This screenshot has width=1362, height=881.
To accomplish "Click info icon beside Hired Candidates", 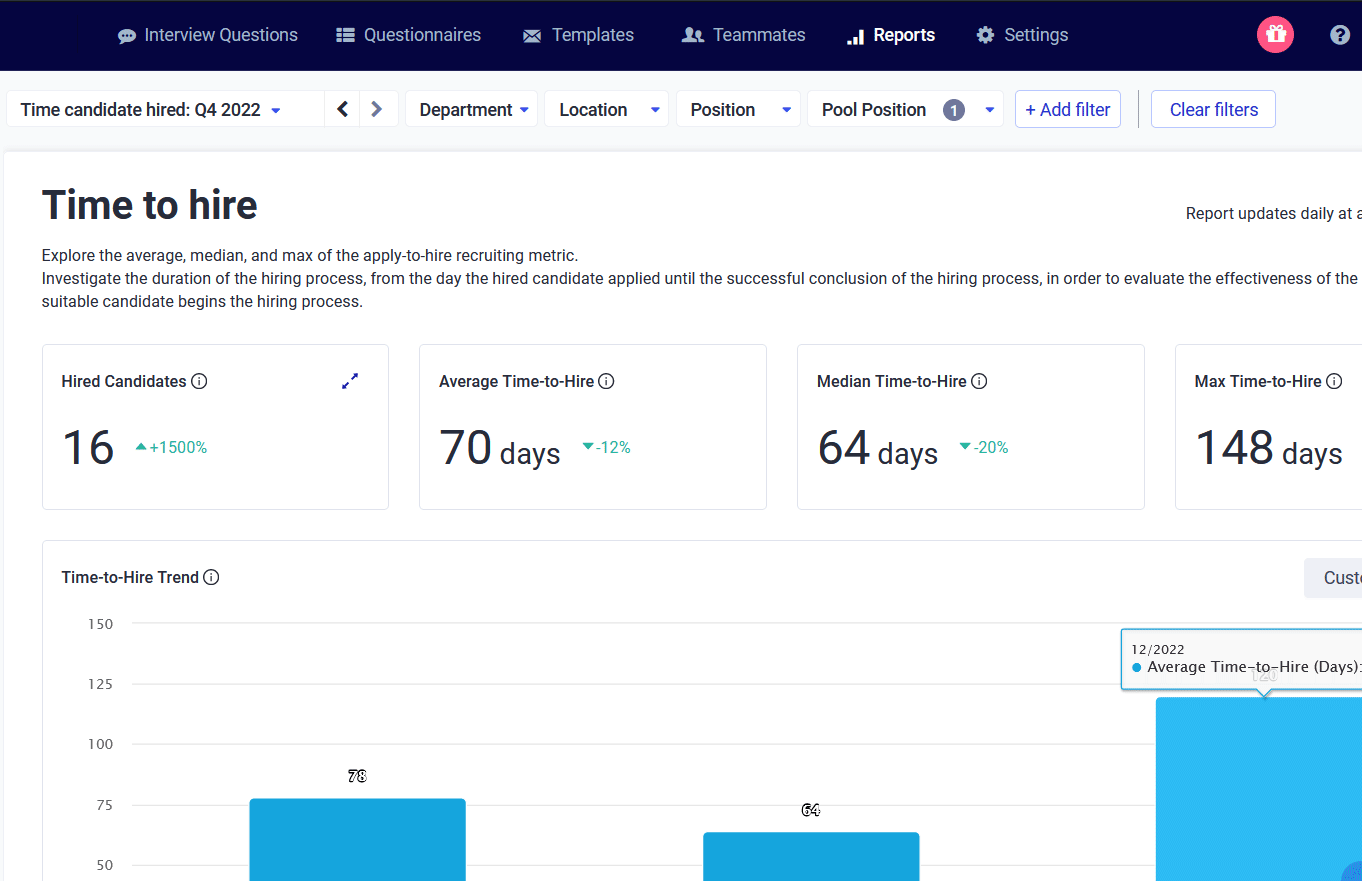I will 199,381.
